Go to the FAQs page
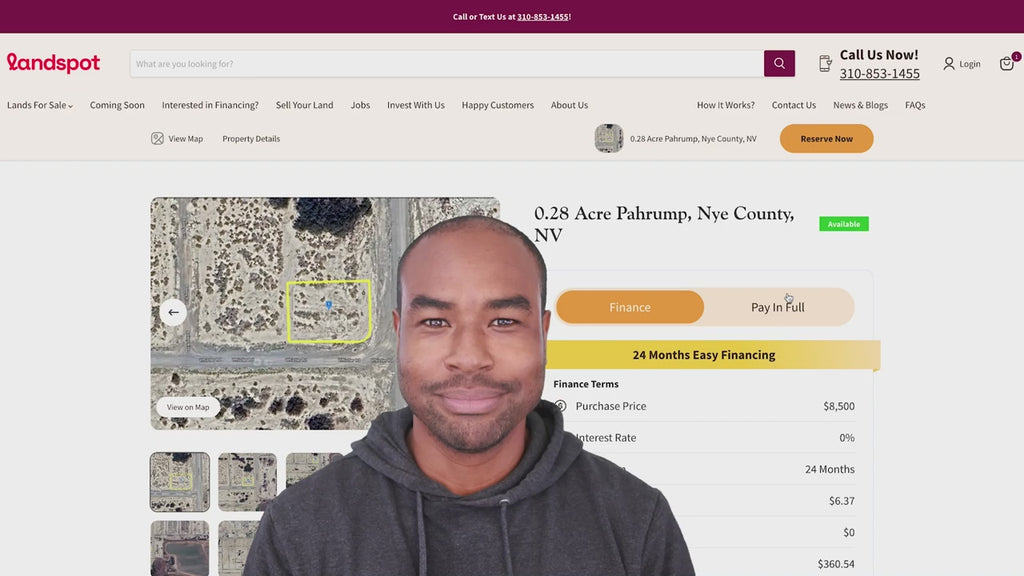The width and height of the screenshot is (1024, 576). [x=915, y=105]
